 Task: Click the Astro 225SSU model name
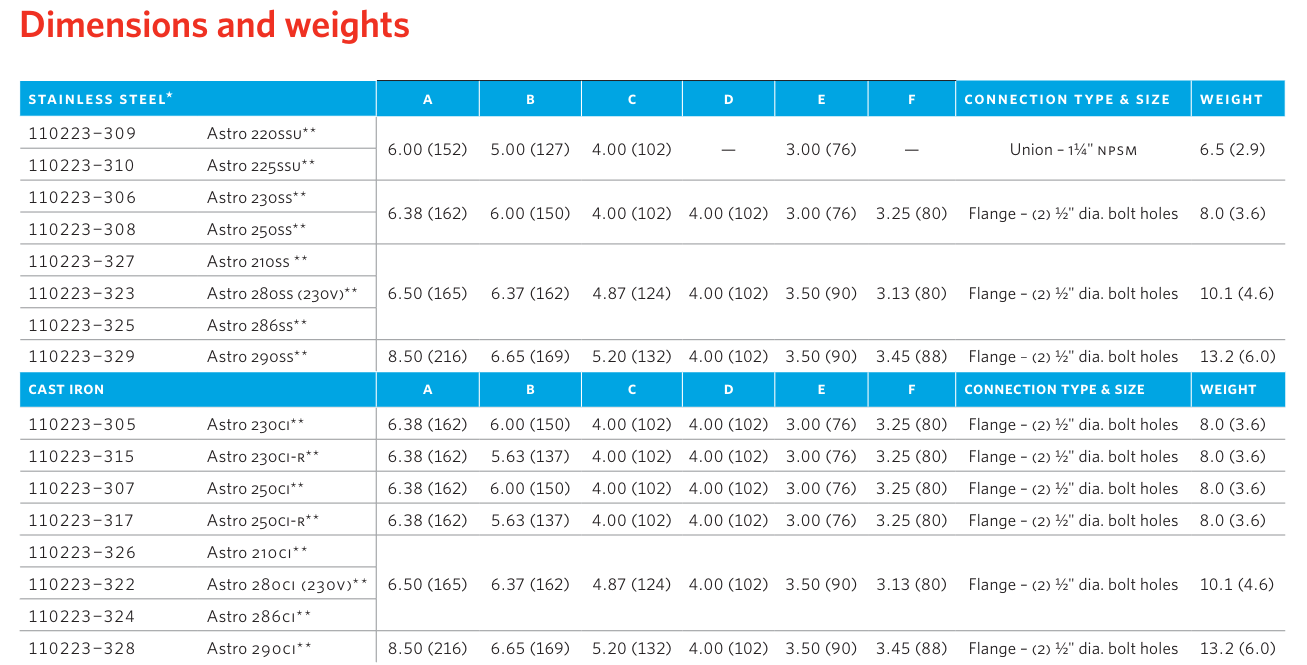tap(261, 165)
